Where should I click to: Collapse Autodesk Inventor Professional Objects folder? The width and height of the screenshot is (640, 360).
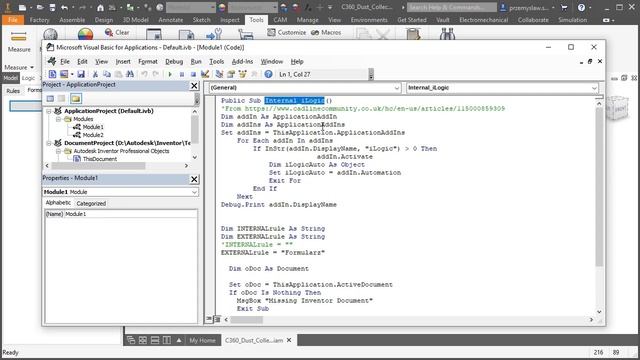tap(58, 151)
